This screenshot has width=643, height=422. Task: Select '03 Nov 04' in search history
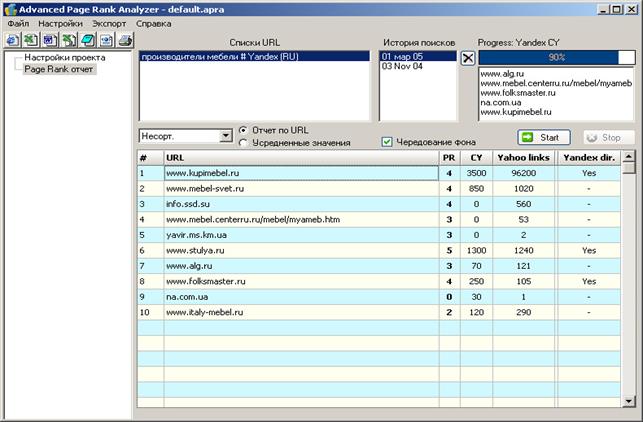coord(402,66)
